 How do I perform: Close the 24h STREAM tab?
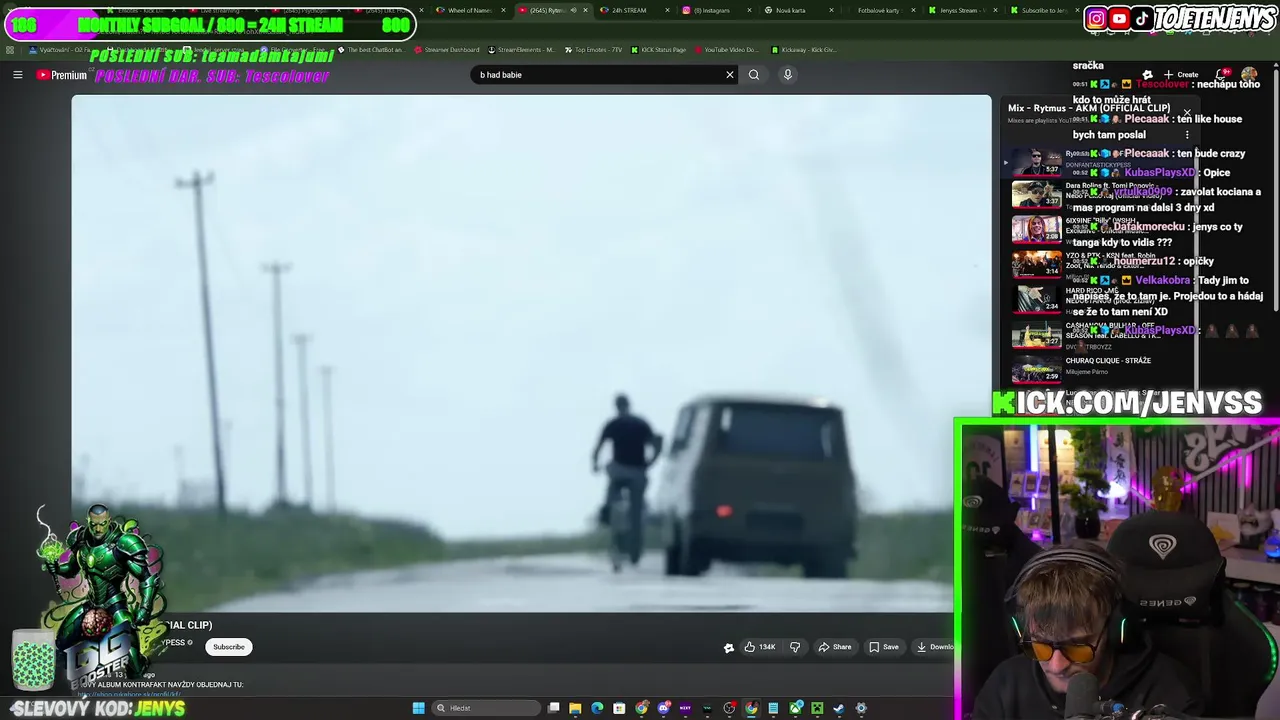[667, 10]
